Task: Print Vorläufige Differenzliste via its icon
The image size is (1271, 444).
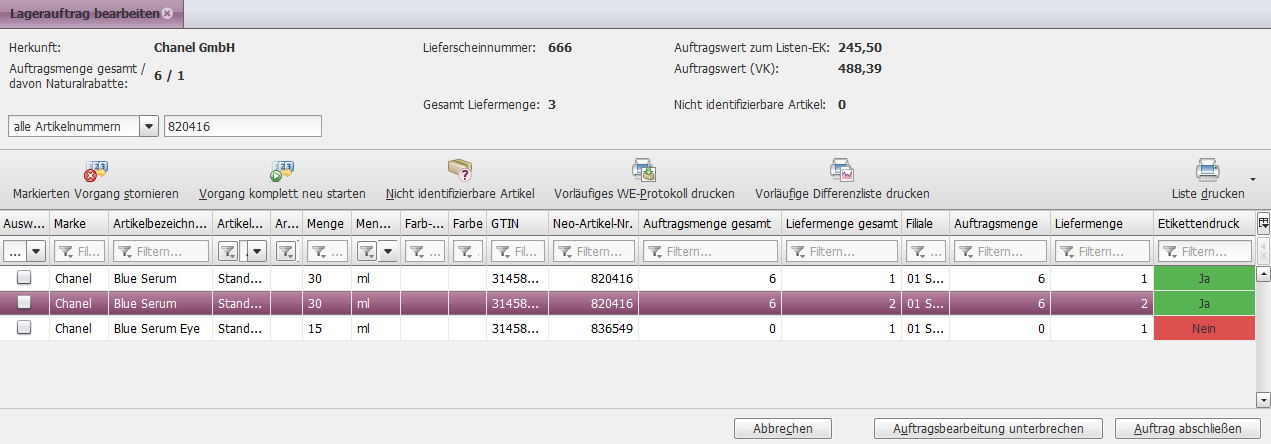Action: point(842,170)
